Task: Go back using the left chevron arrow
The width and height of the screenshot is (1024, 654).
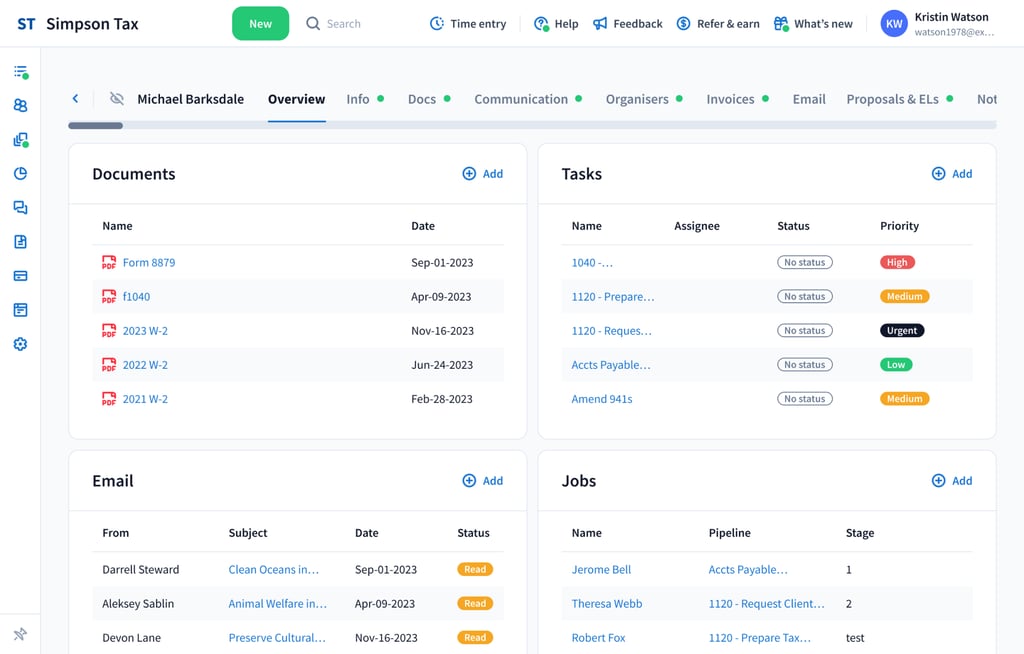Action: point(75,99)
